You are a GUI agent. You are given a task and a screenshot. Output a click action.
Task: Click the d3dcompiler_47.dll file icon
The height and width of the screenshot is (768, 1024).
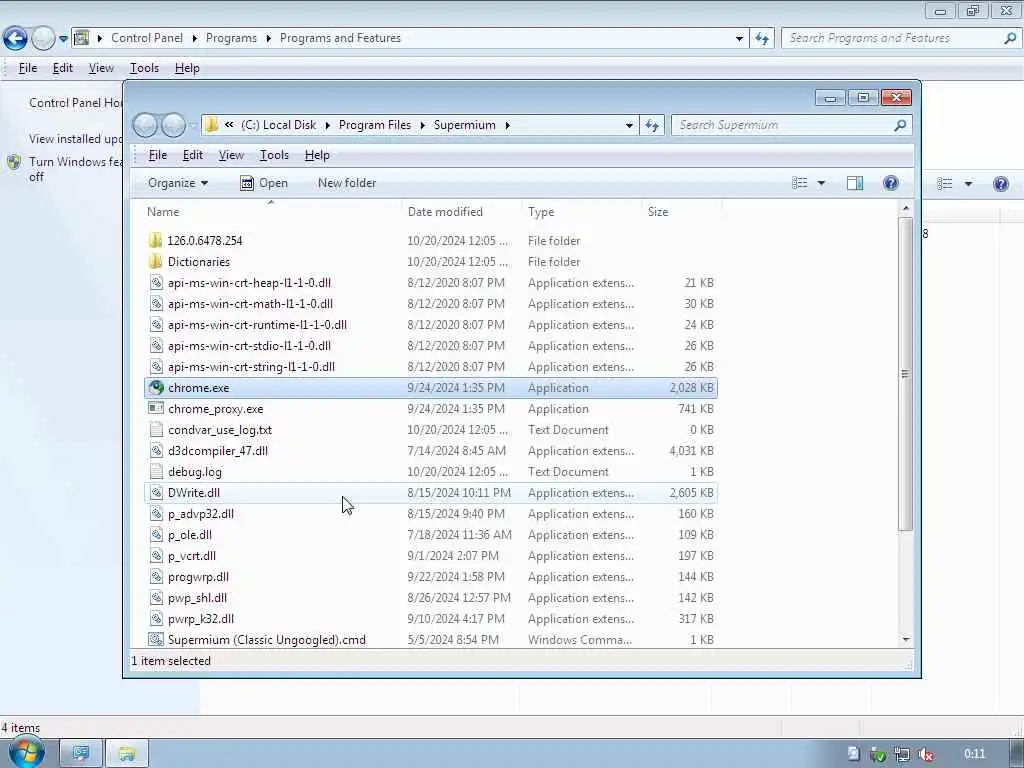click(156, 451)
